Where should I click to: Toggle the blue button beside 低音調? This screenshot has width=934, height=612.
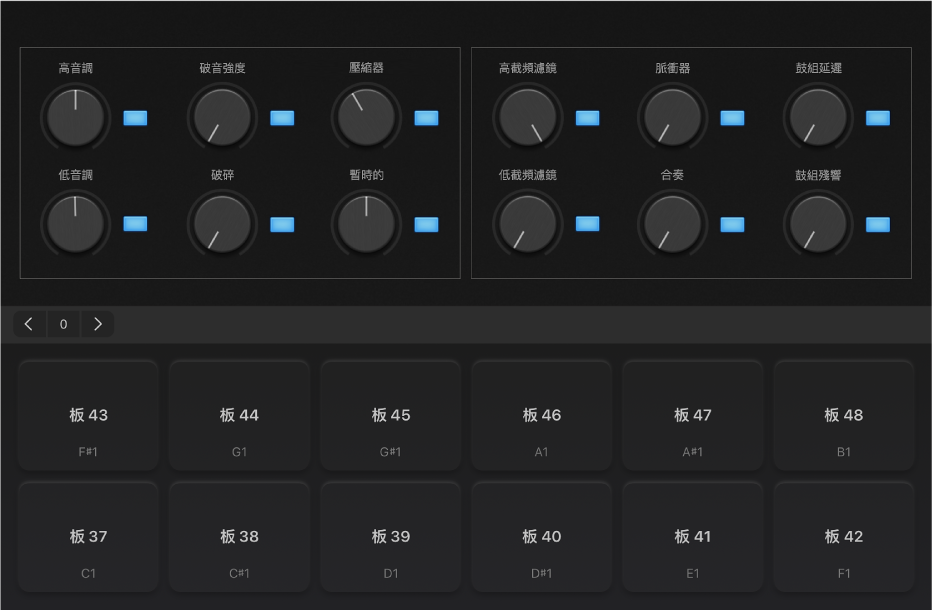tap(135, 224)
